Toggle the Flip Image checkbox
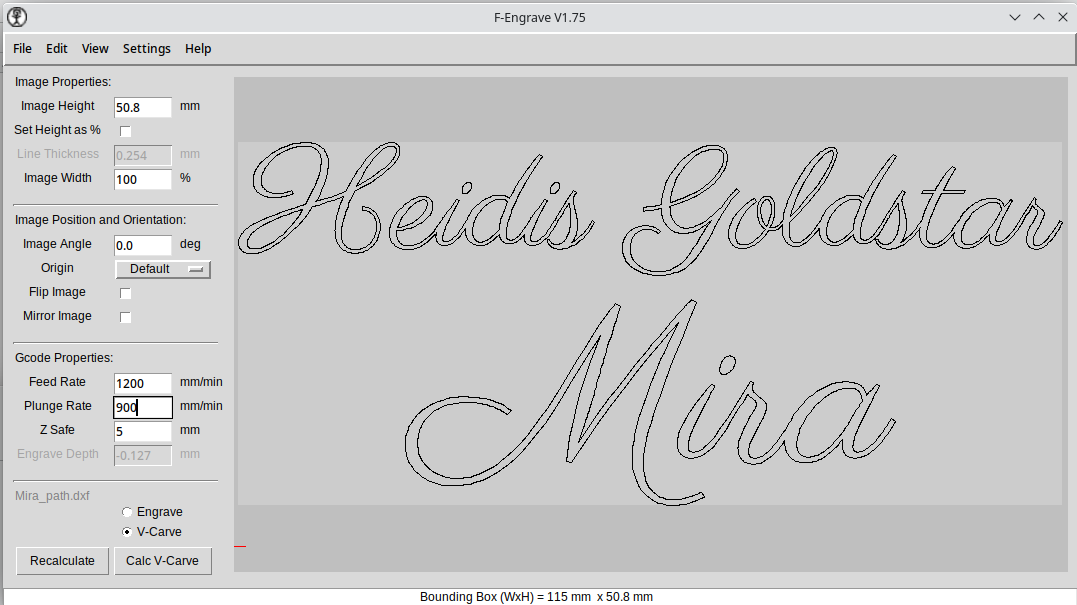 point(126,293)
